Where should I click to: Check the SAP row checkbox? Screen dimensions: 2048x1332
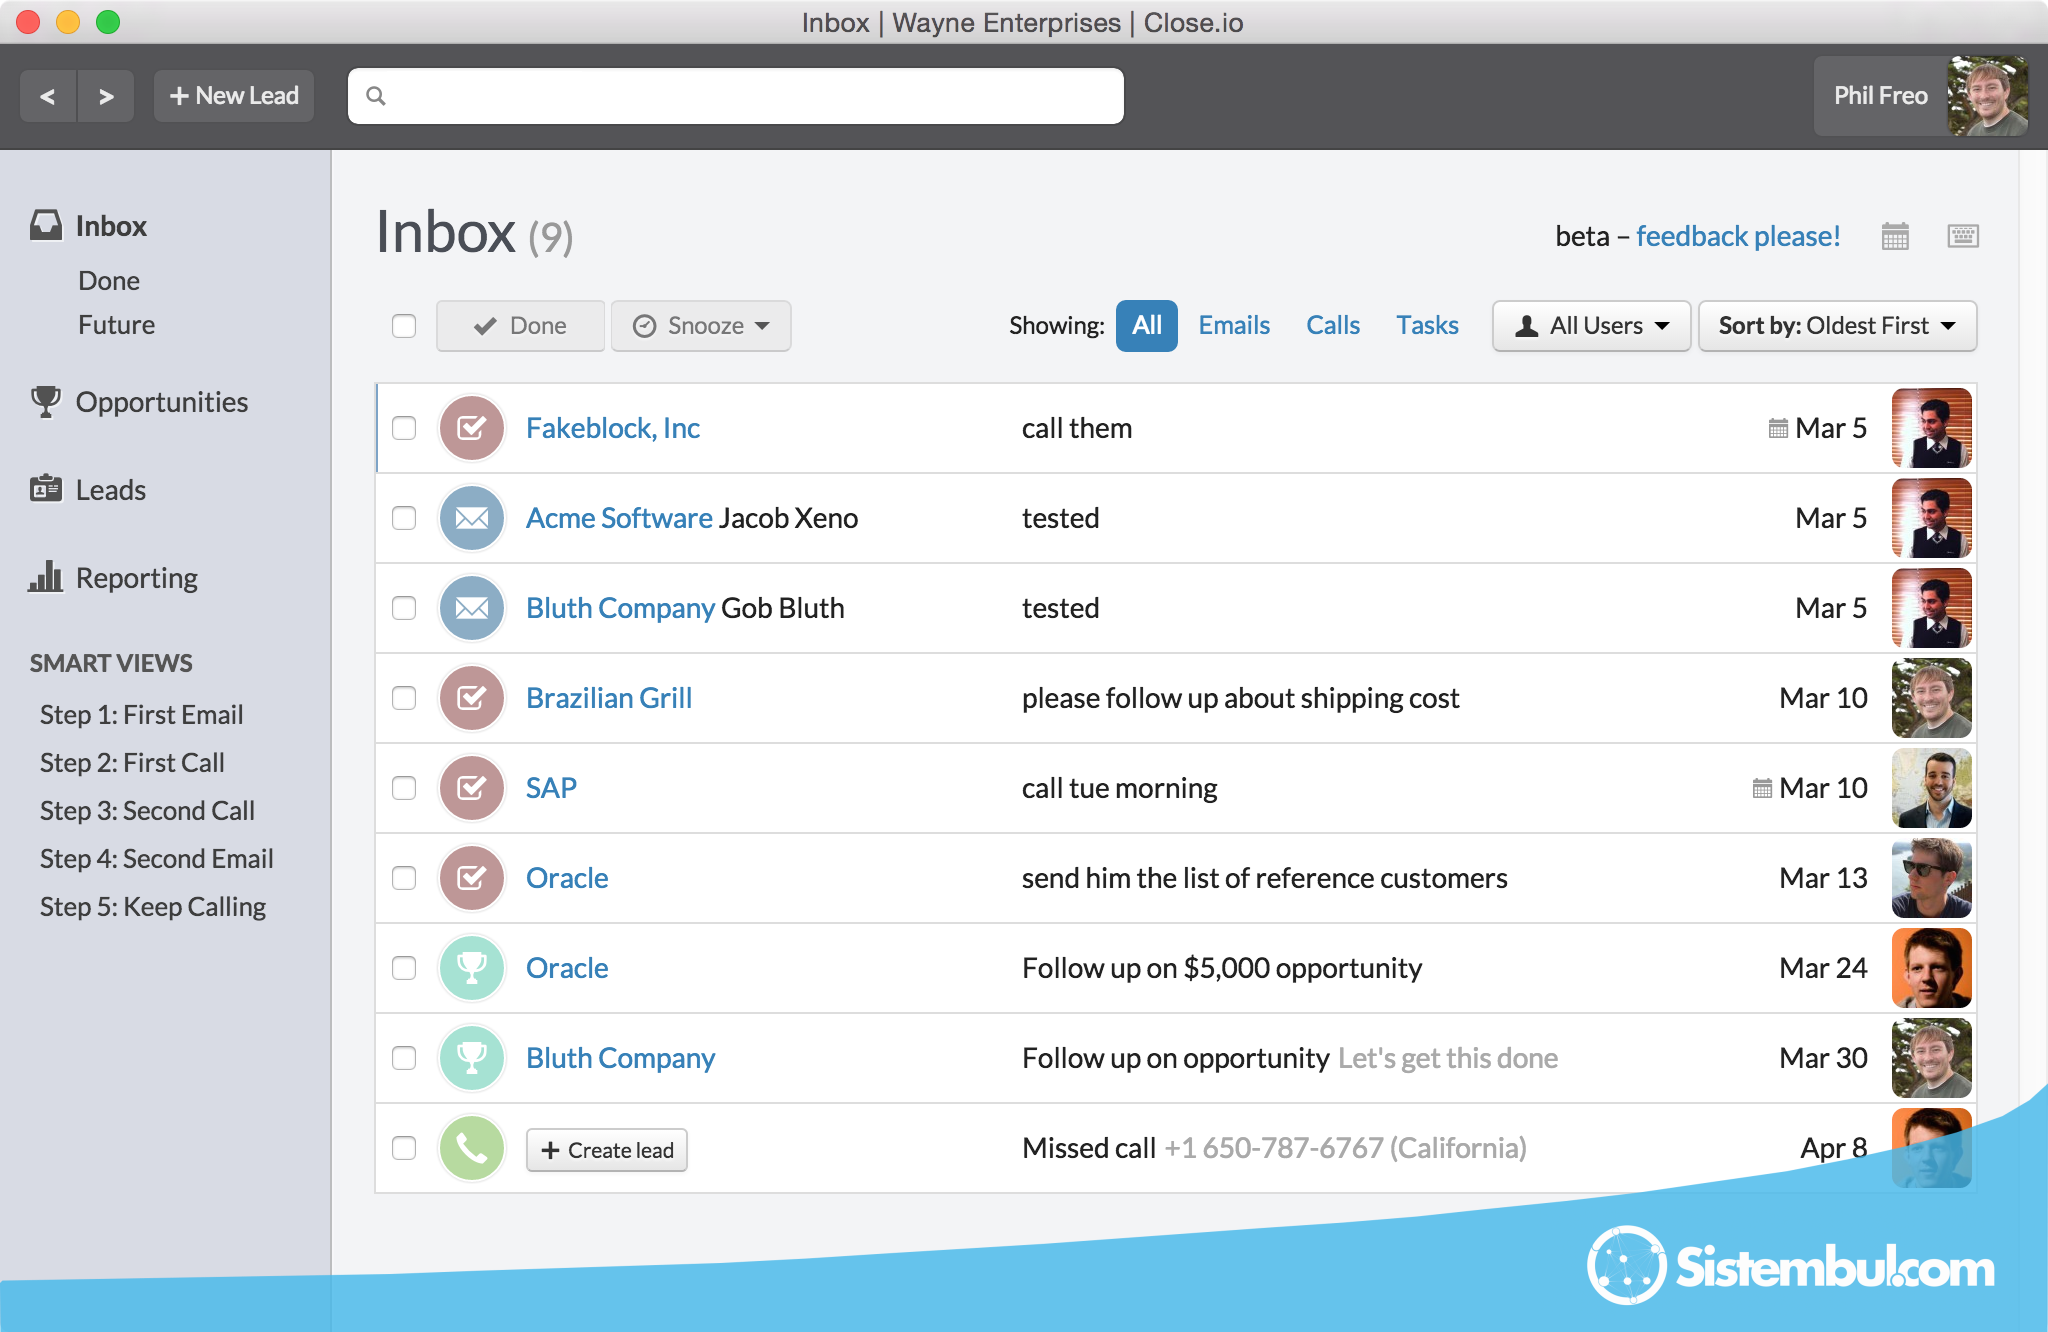click(404, 788)
